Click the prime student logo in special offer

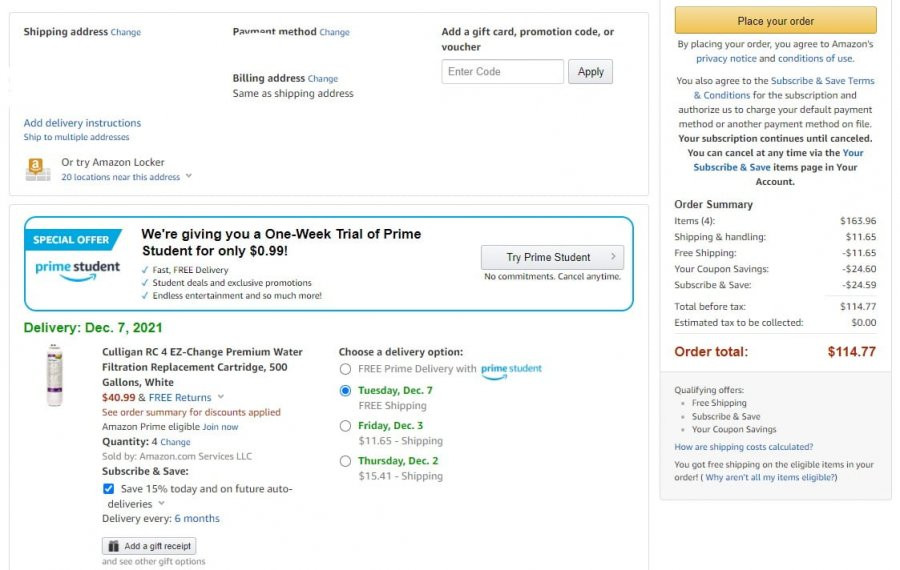[77, 270]
